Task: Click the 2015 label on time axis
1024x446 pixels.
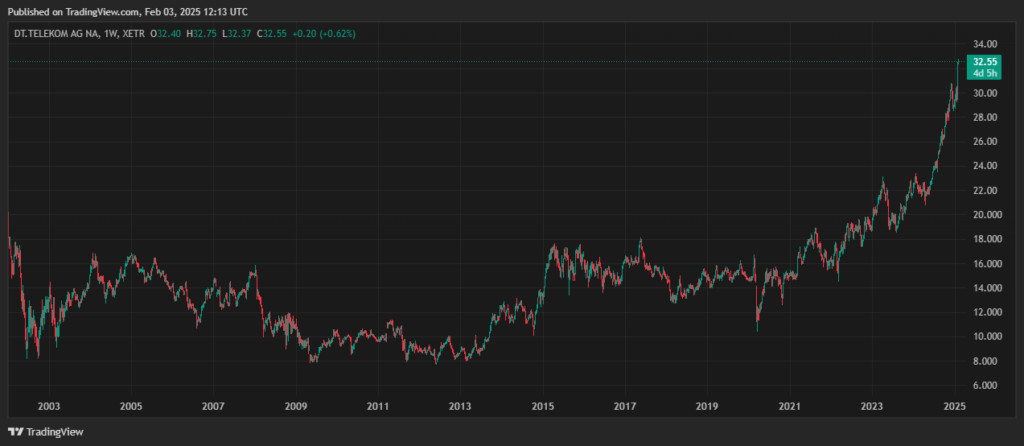Action: [543, 406]
